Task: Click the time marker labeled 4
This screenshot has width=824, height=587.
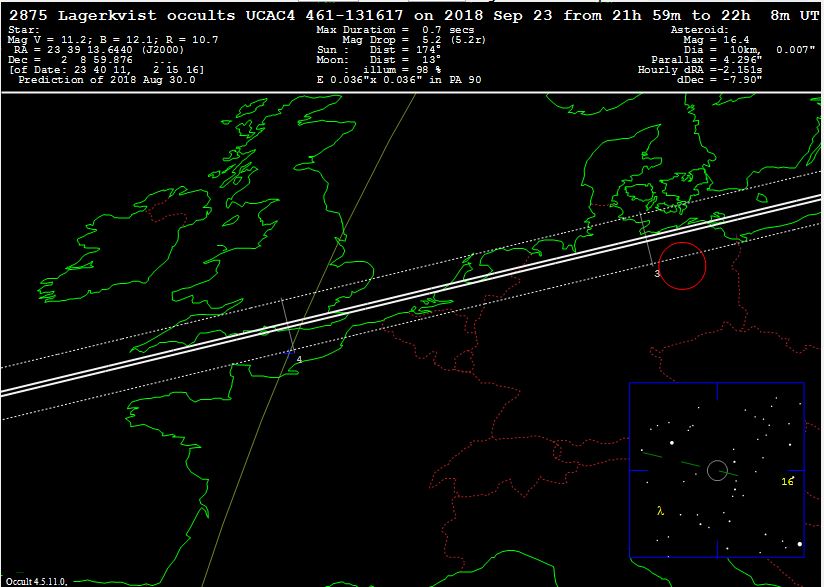Action: pos(299,359)
